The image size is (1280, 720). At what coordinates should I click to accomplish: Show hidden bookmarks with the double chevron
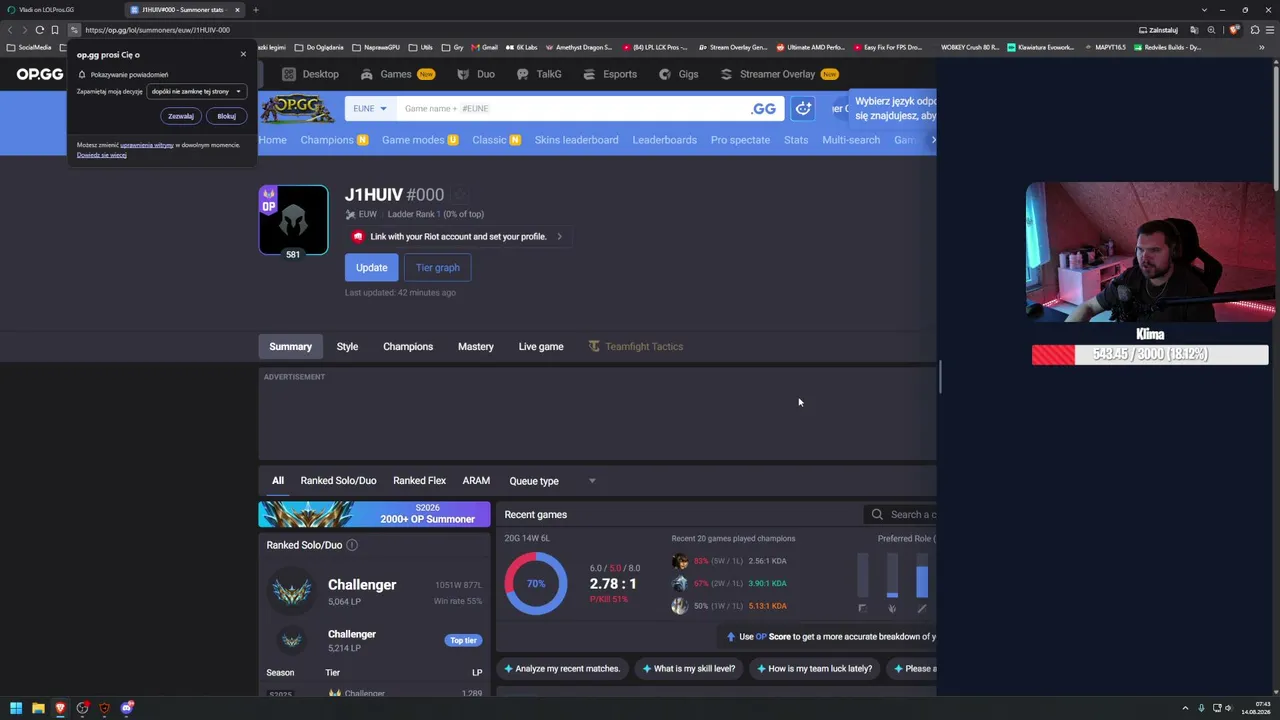click(x=1262, y=47)
